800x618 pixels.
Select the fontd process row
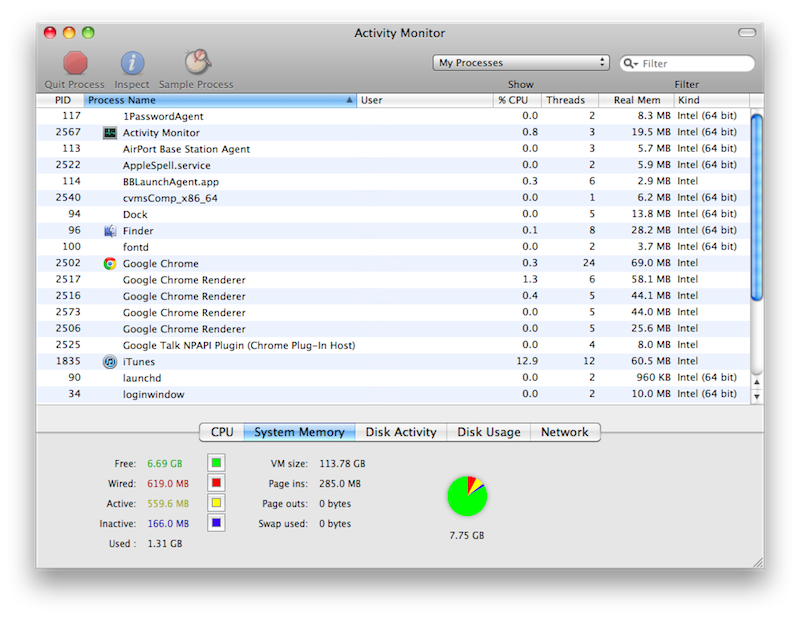(x=393, y=247)
